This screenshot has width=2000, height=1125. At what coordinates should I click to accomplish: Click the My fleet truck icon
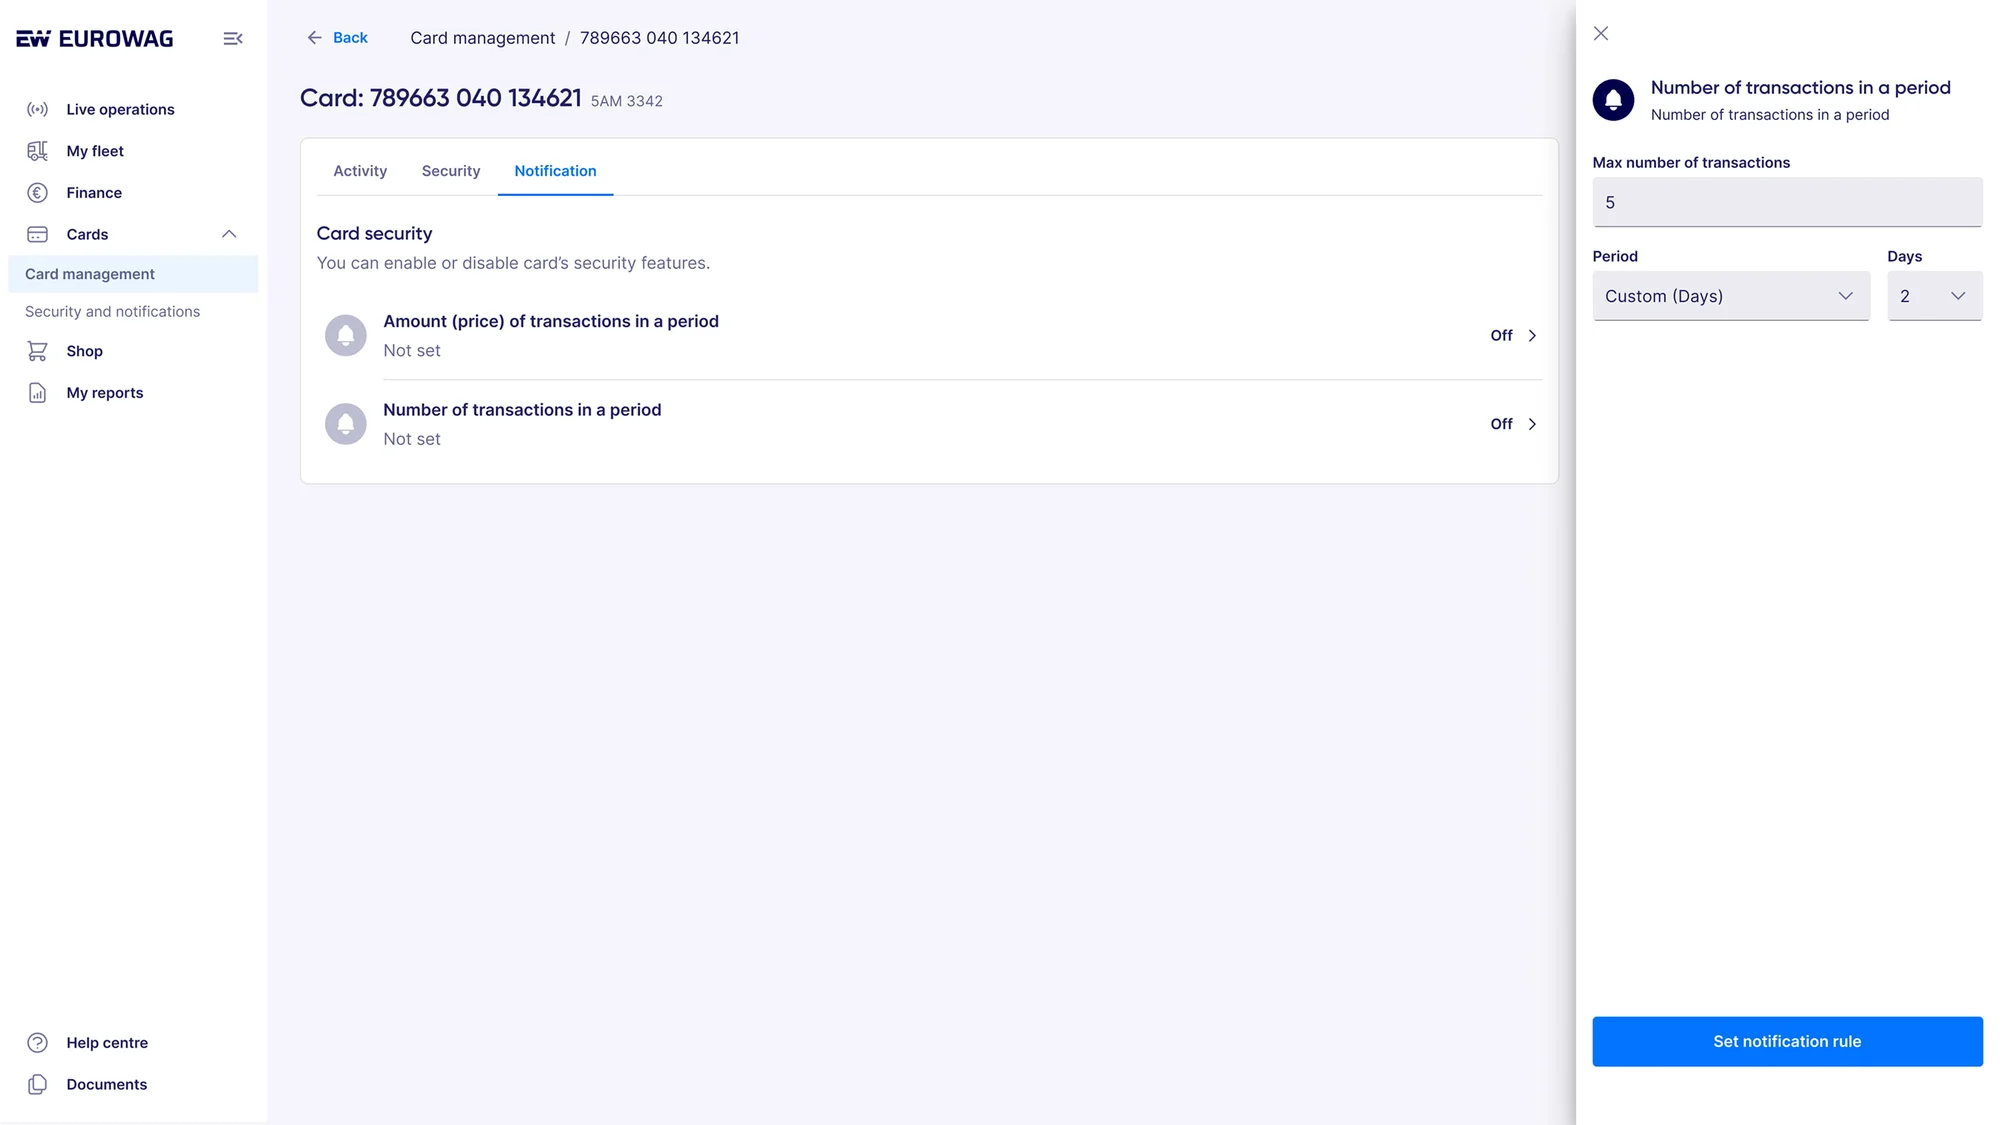pyautogui.click(x=37, y=151)
